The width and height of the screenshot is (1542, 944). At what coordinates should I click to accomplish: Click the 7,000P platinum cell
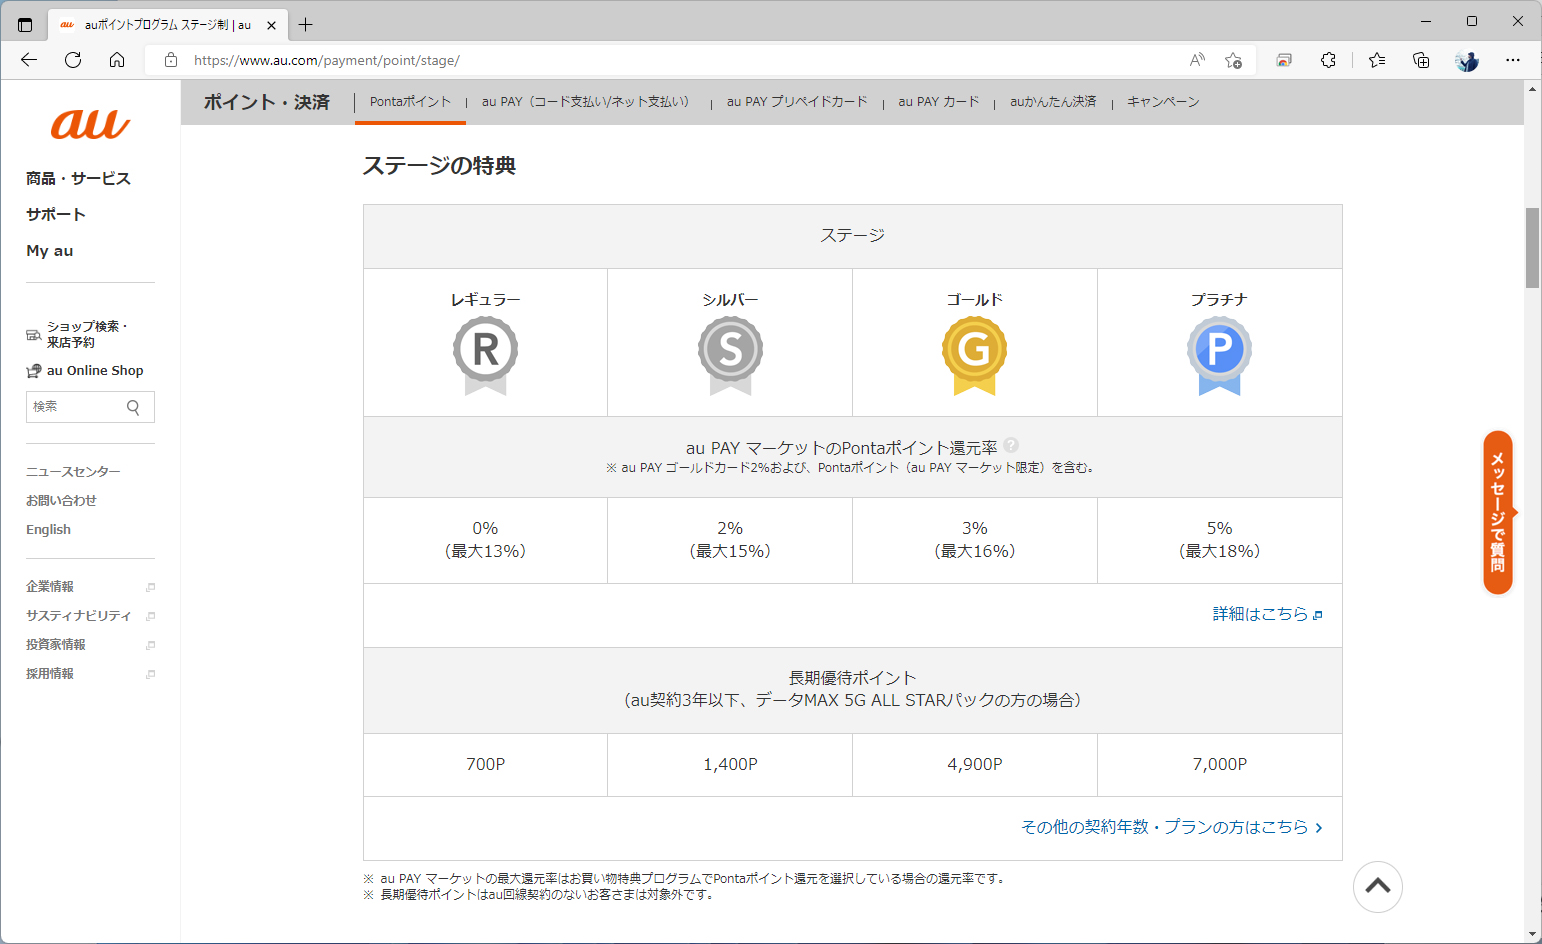pos(1220,765)
